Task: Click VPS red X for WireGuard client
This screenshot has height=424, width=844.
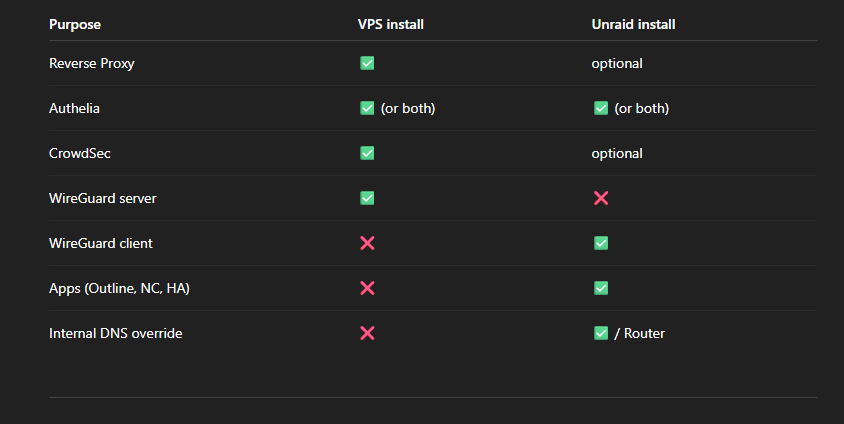Action: pyautogui.click(x=367, y=243)
